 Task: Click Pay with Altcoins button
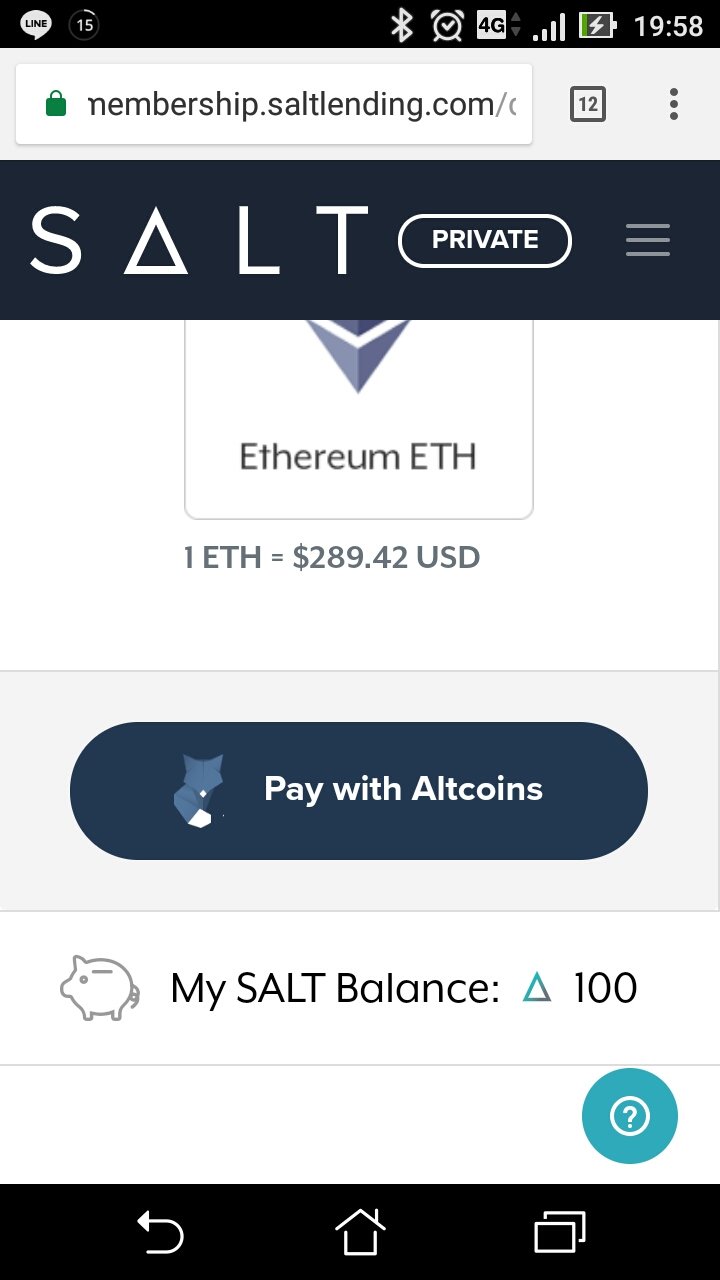[359, 790]
